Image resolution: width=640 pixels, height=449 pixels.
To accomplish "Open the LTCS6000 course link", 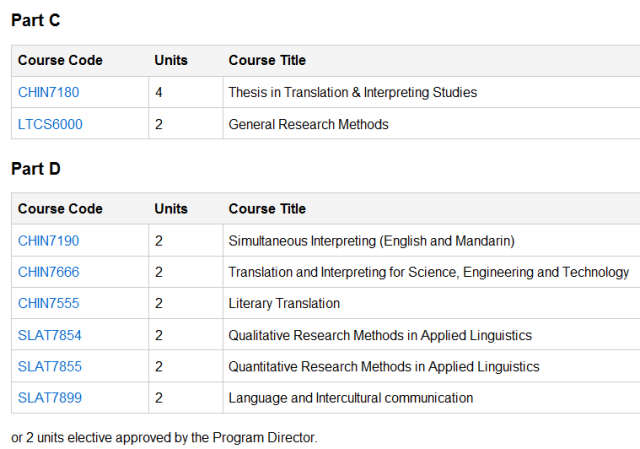I will (50, 124).
